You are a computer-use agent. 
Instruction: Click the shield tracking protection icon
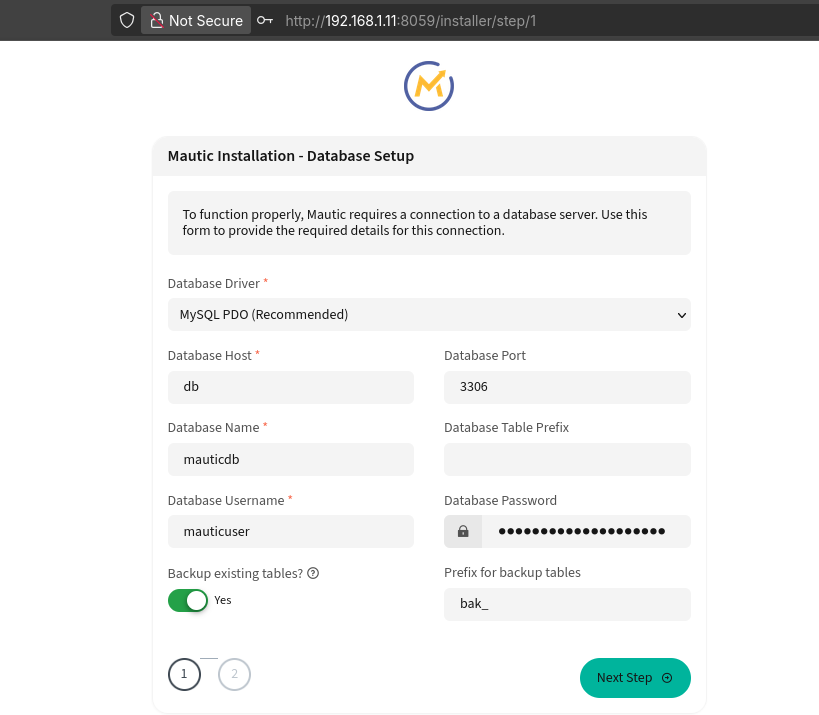(x=127, y=20)
